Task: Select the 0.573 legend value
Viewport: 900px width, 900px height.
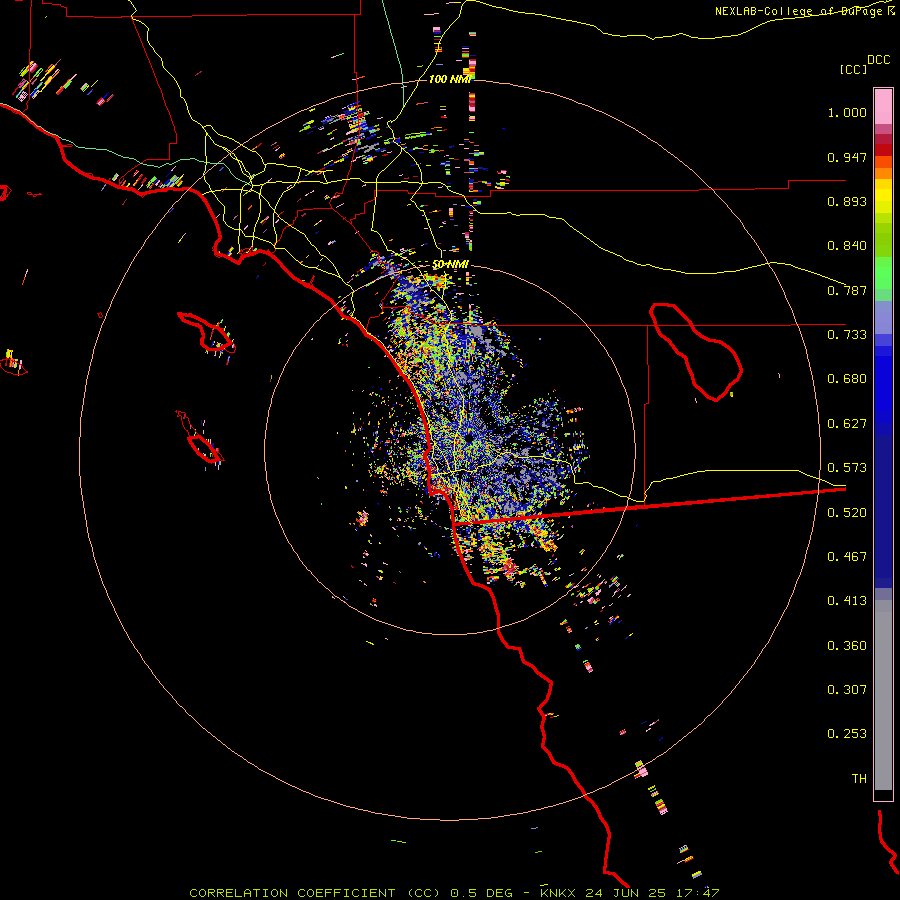Action: (847, 468)
